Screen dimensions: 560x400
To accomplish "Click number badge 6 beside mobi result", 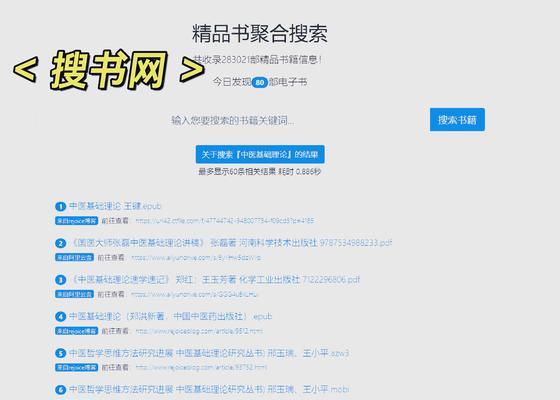I will pos(60,390).
